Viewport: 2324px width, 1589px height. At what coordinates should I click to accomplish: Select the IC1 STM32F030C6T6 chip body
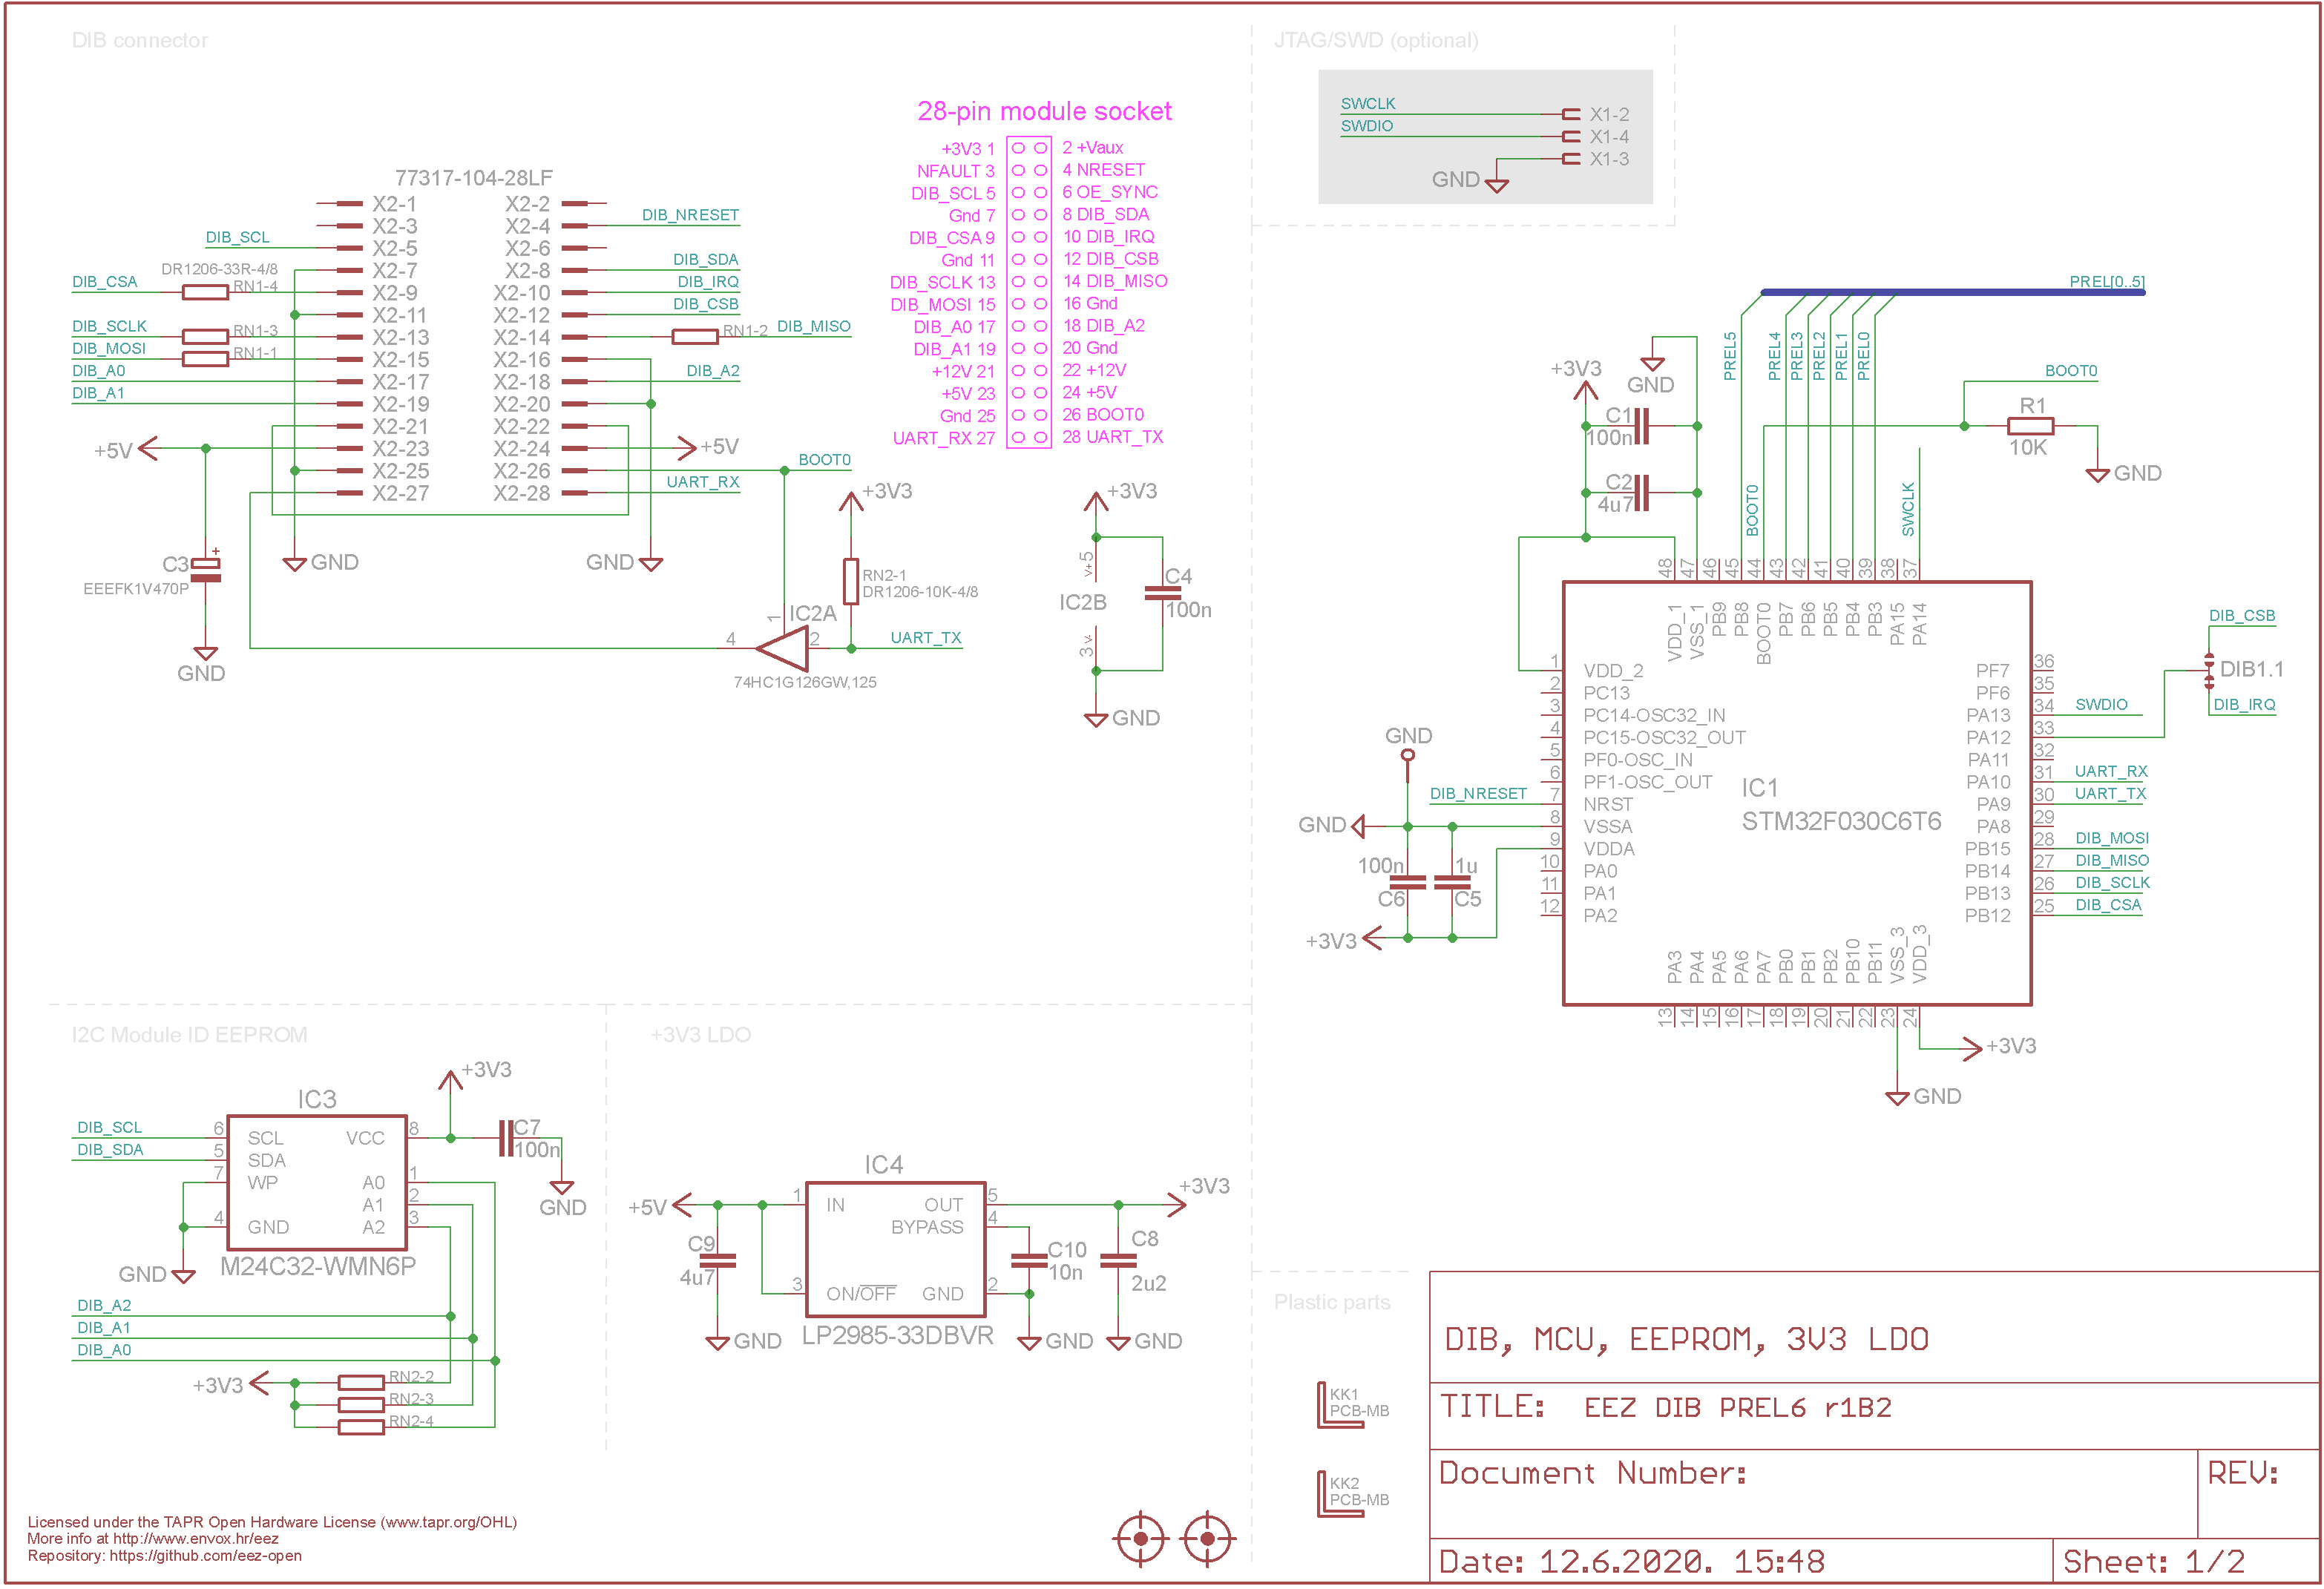(1797, 793)
